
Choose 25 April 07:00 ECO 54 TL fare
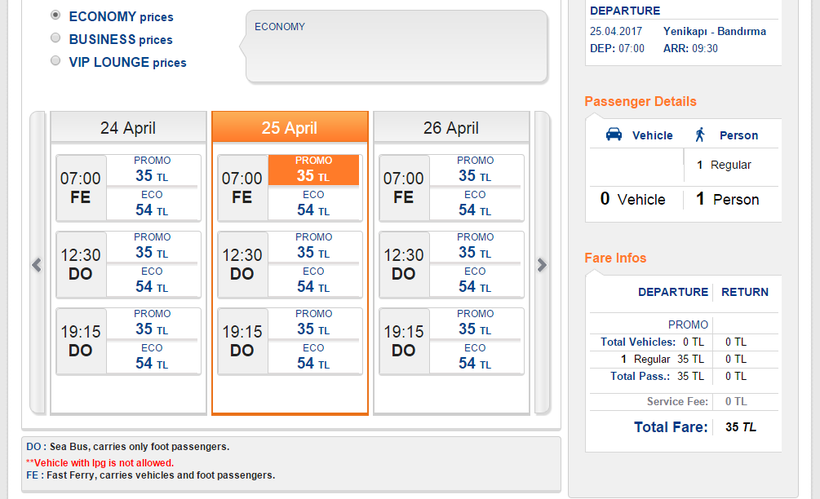click(x=313, y=203)
